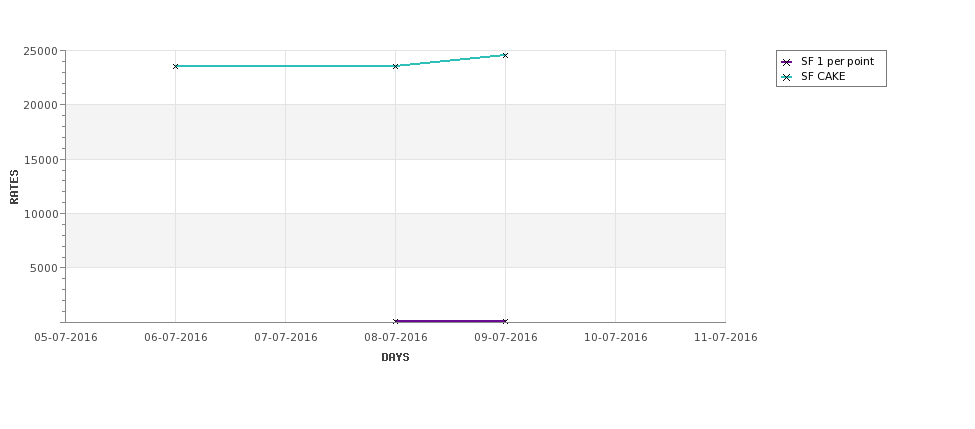Select the SF 1 per point legend marker
The height and width of the screenshot is (429, 975).
pyautogui.click(x=787, y=62)
